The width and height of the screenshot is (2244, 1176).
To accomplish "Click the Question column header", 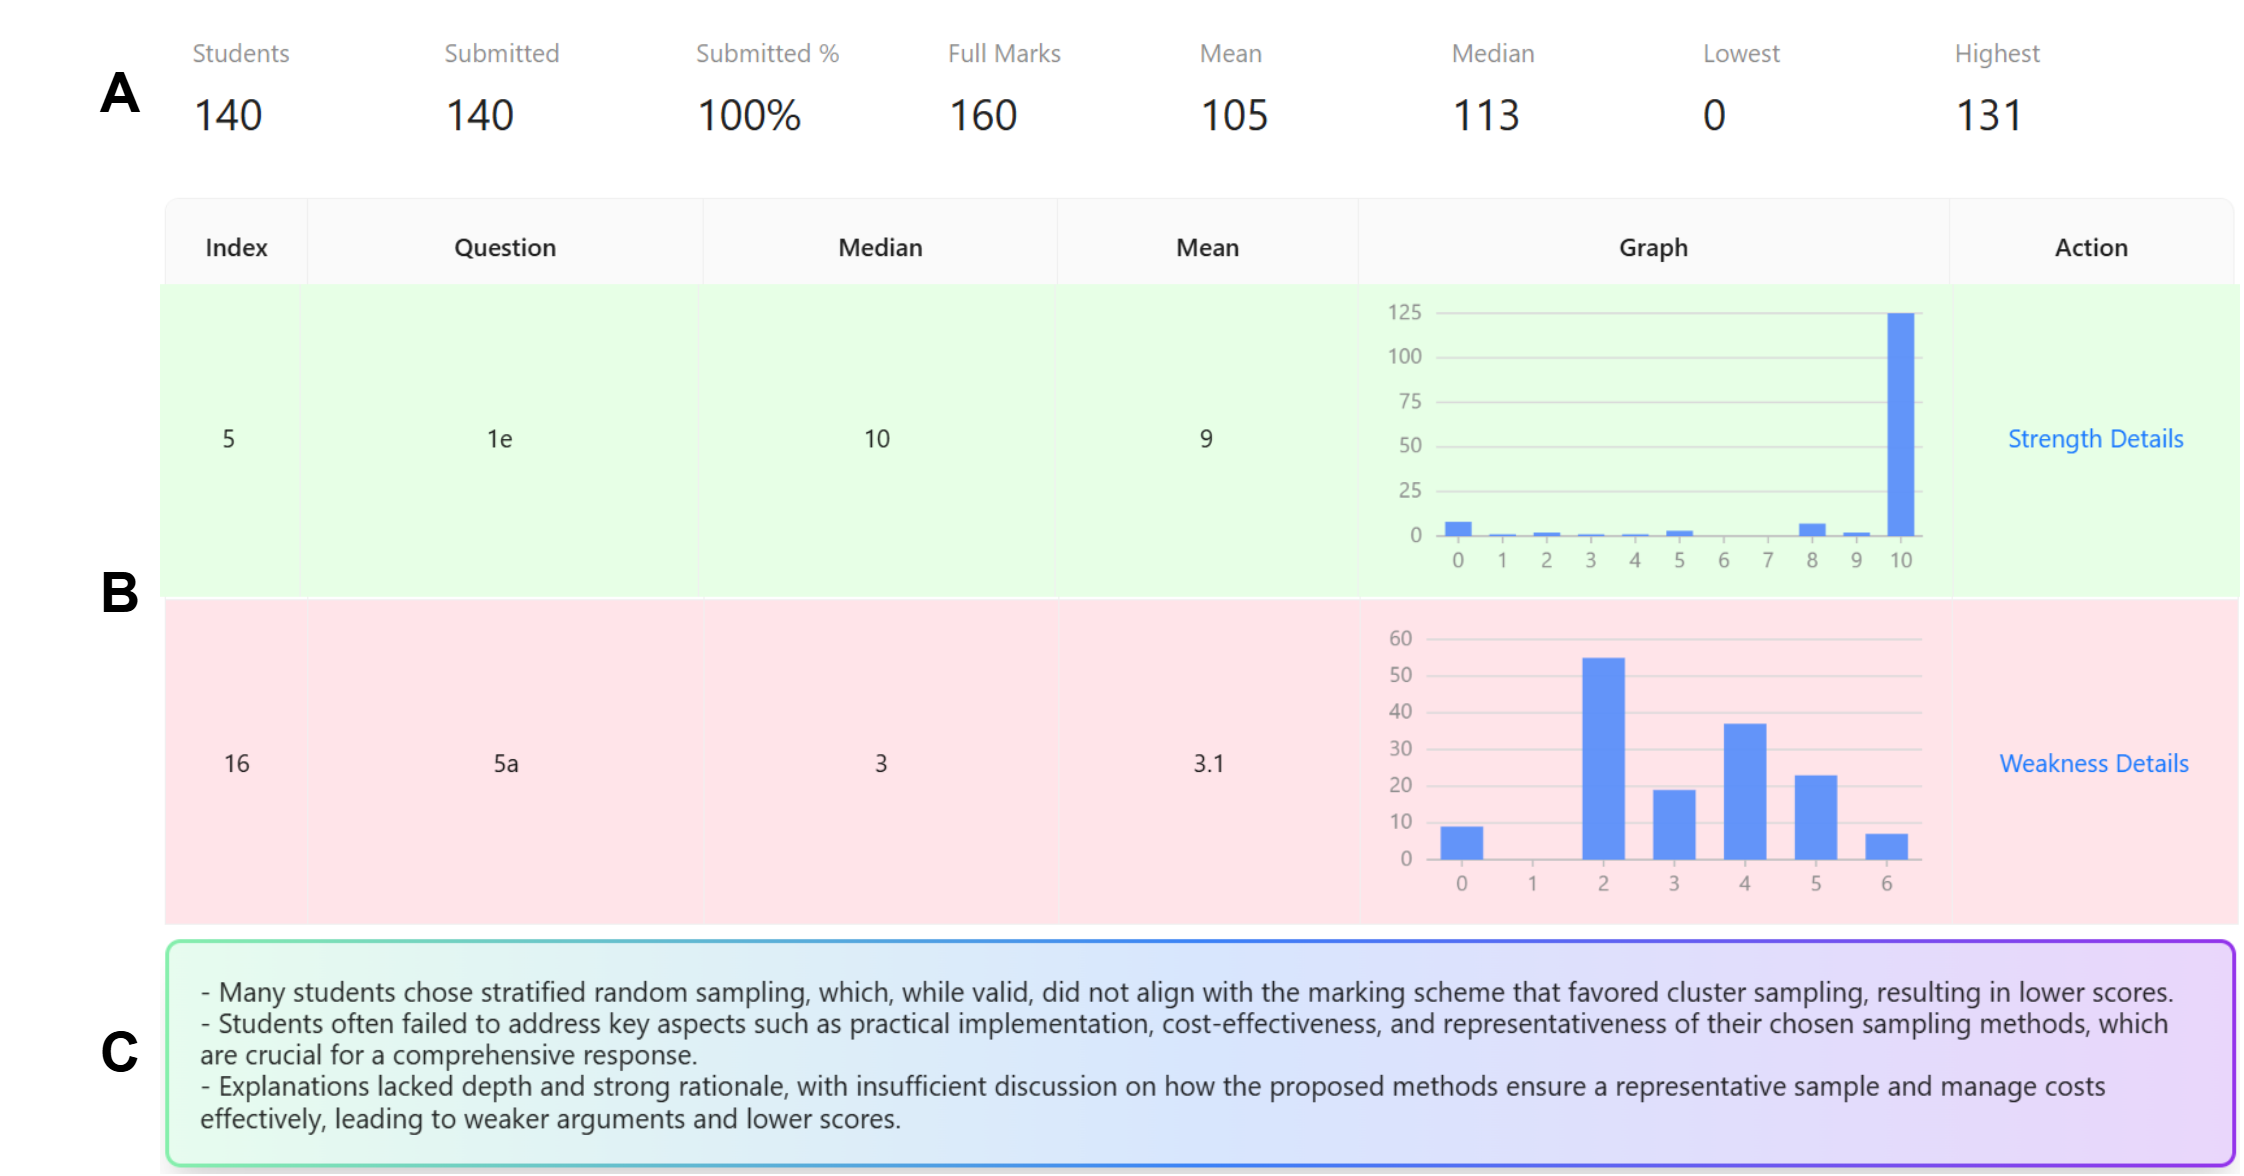I will [x=505, y=248].
